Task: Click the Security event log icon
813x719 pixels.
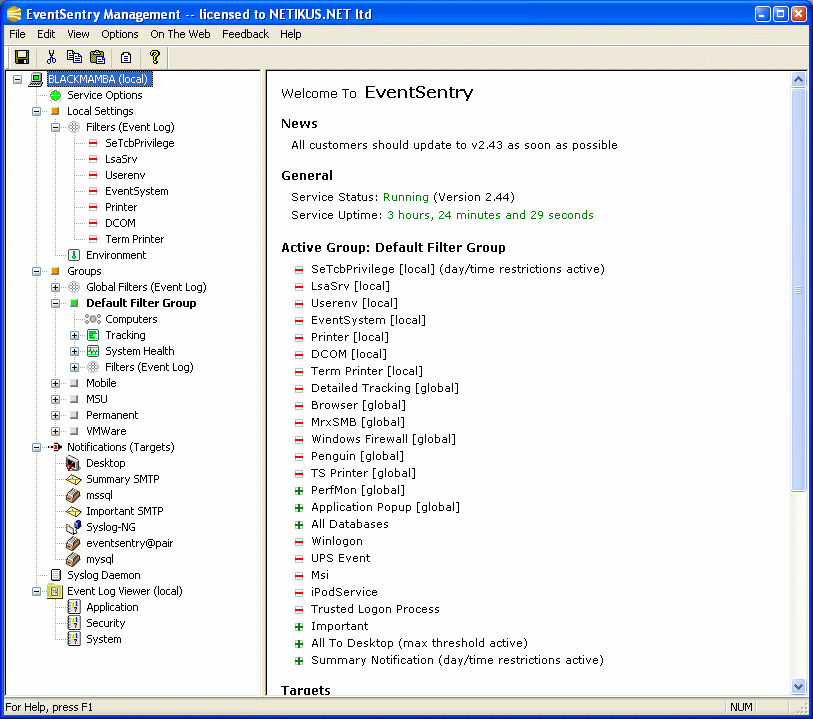Action: tap(74, 623)
